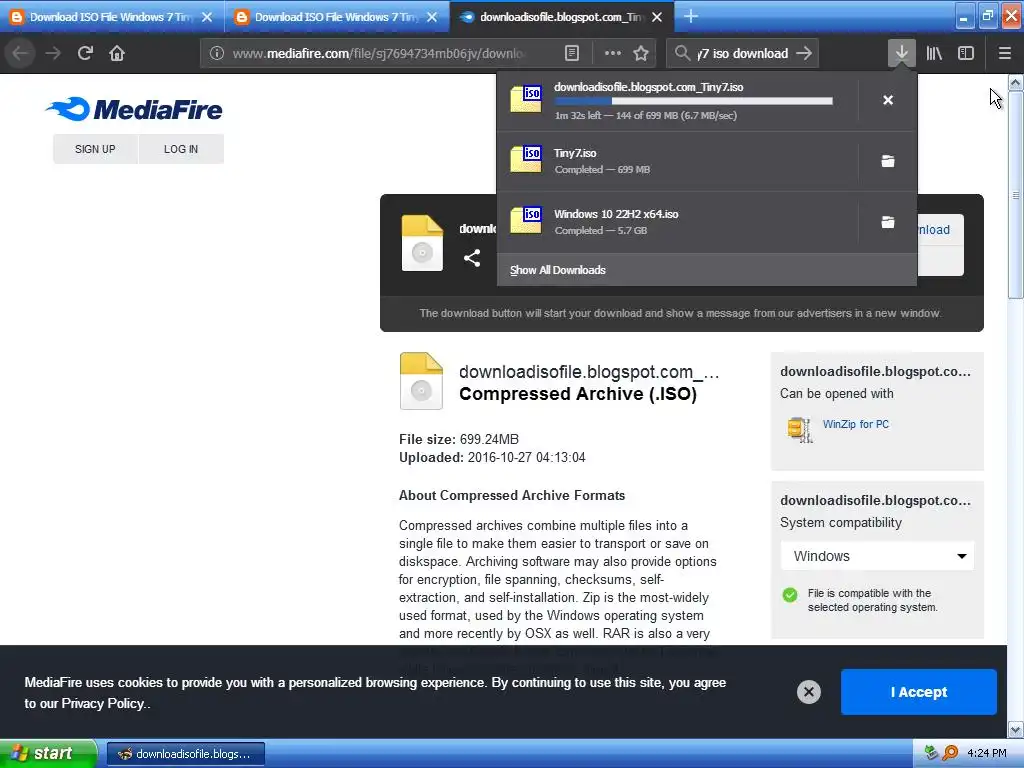
Task: Switch to second Download ISO File Windows 7 tab
Action: coord(337,17)
